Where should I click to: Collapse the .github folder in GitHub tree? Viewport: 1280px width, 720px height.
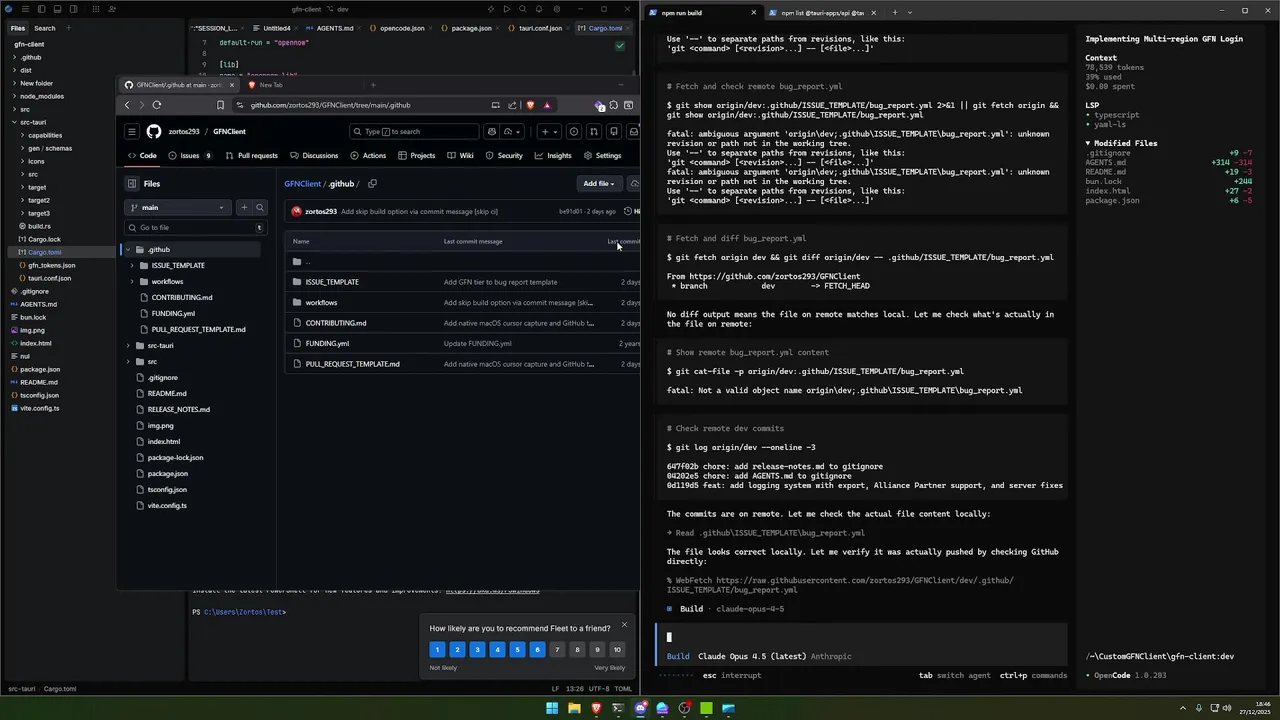[x=127, y=250]
